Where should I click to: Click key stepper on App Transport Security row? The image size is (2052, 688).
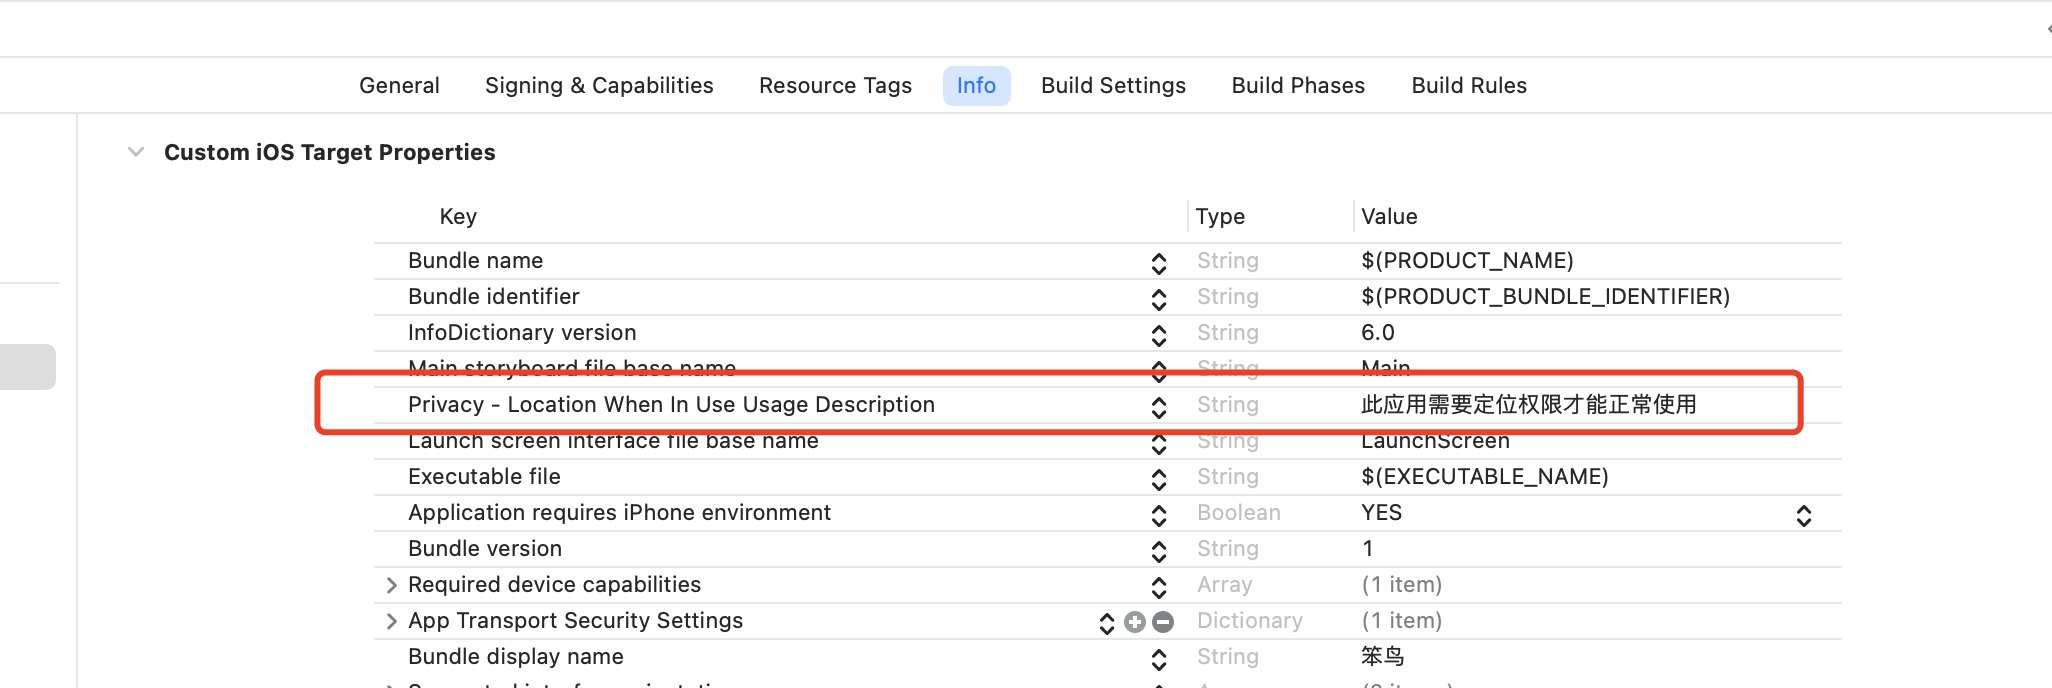(x=1107, y=623)
